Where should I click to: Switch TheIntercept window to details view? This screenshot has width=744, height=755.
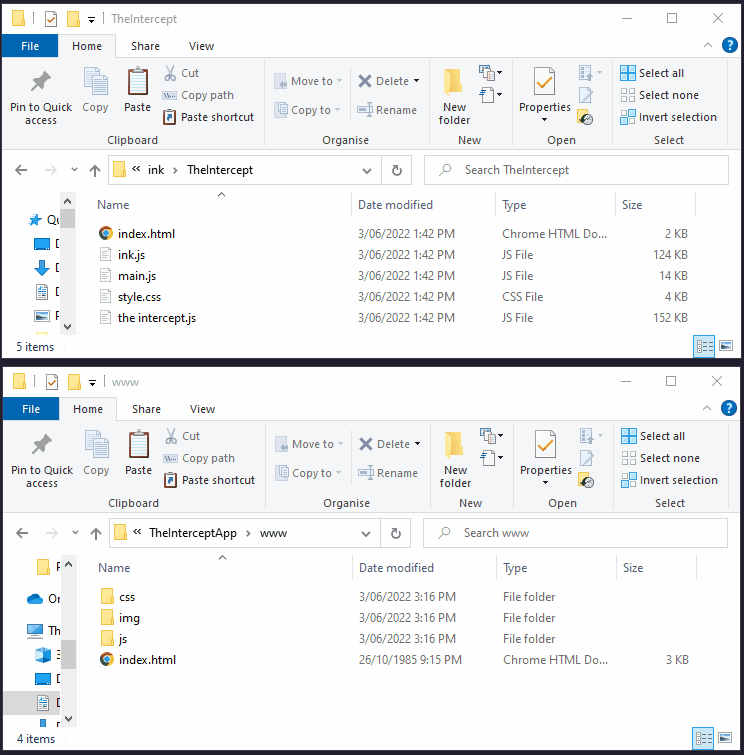(x=704, y=346)
